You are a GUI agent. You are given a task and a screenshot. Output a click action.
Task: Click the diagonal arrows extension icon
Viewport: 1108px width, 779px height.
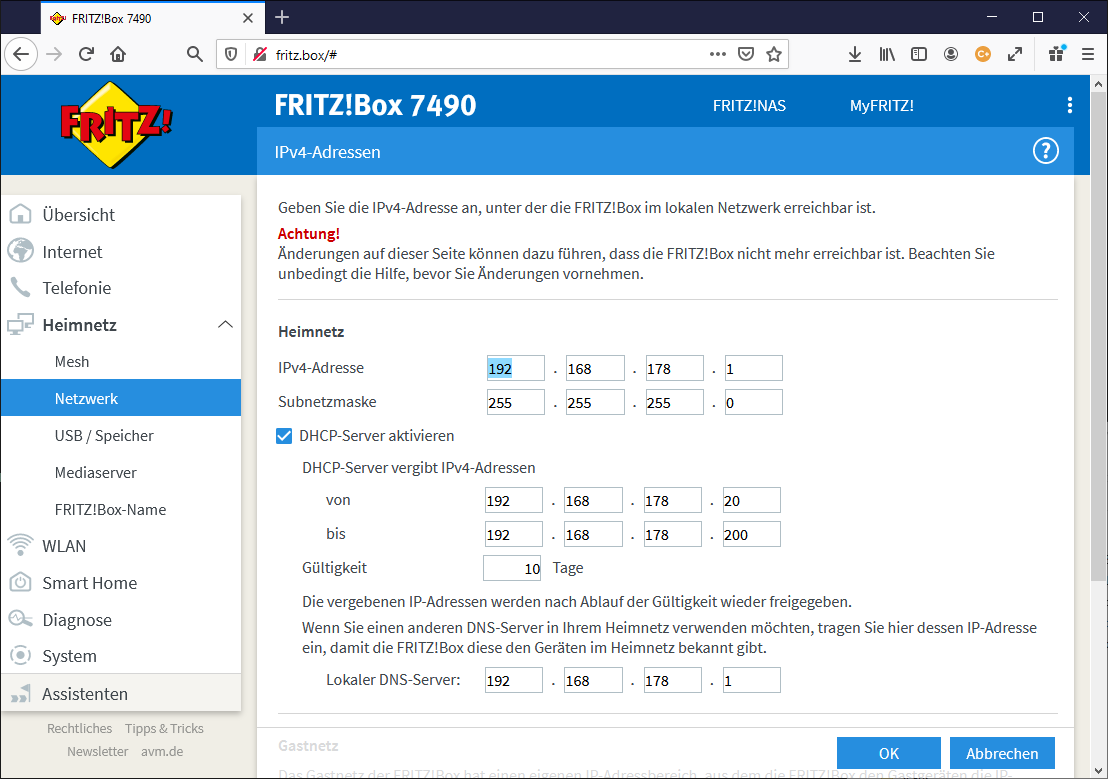coord(1015,54)
